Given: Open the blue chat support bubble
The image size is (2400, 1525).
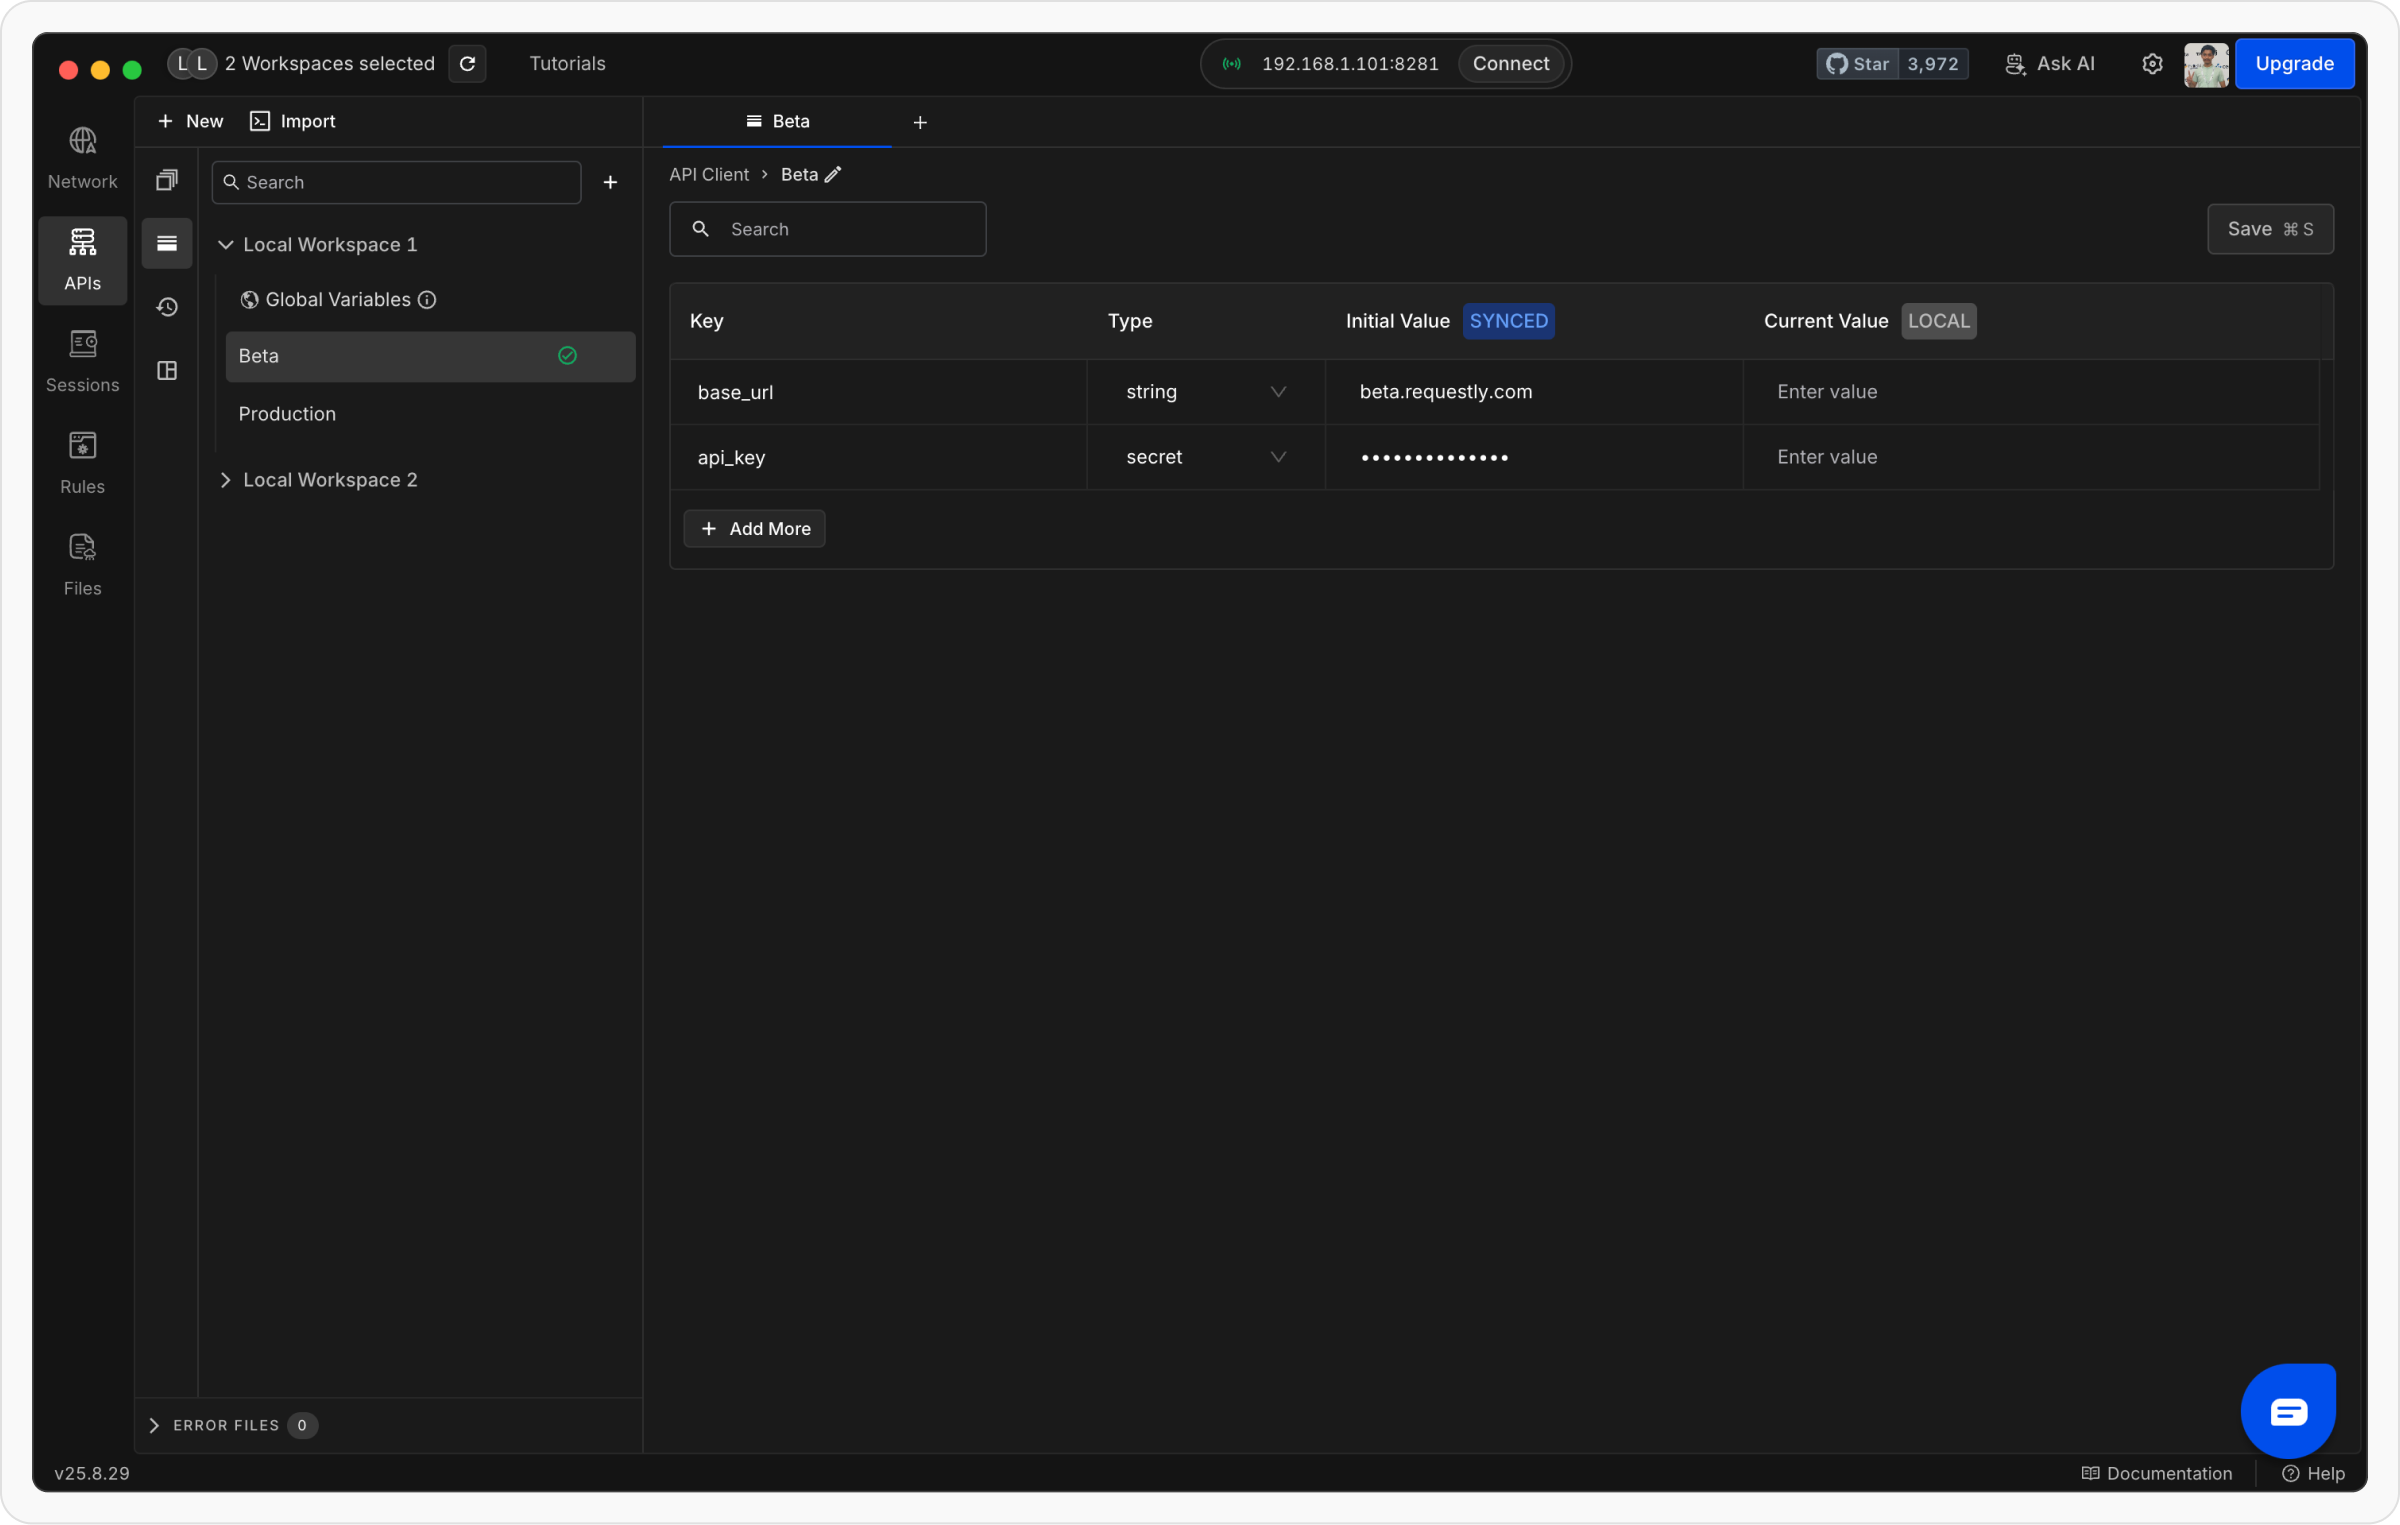Looking at the screenshot, I should coord(2287,1411).
